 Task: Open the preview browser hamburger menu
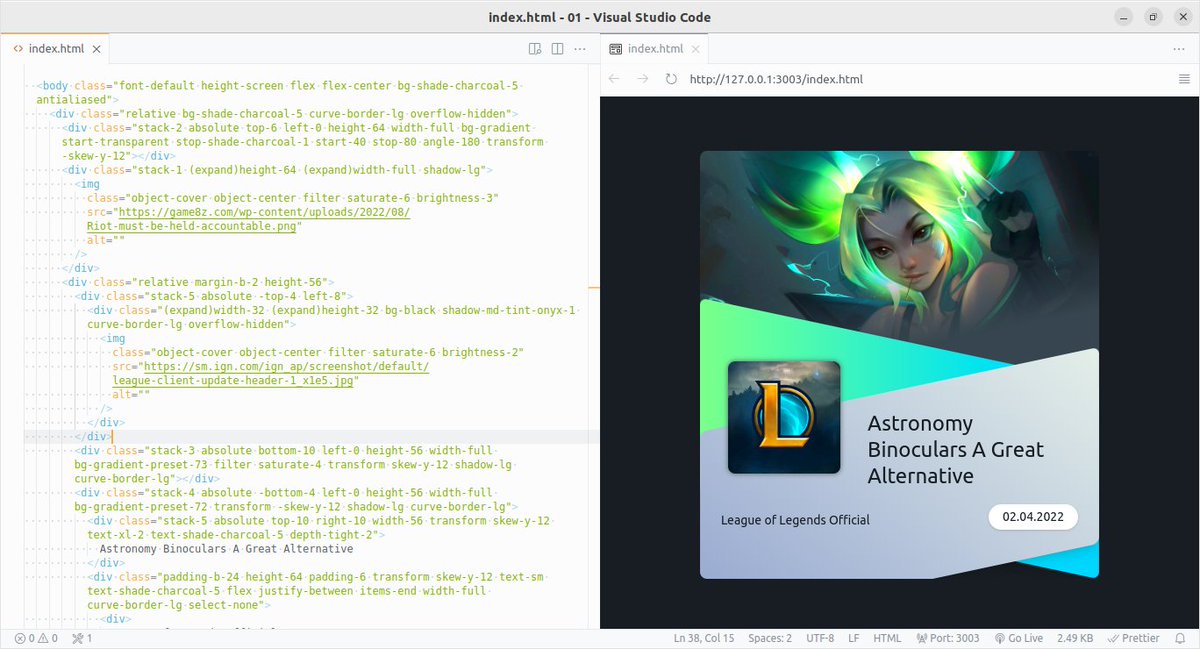[x=1184, y=79]
